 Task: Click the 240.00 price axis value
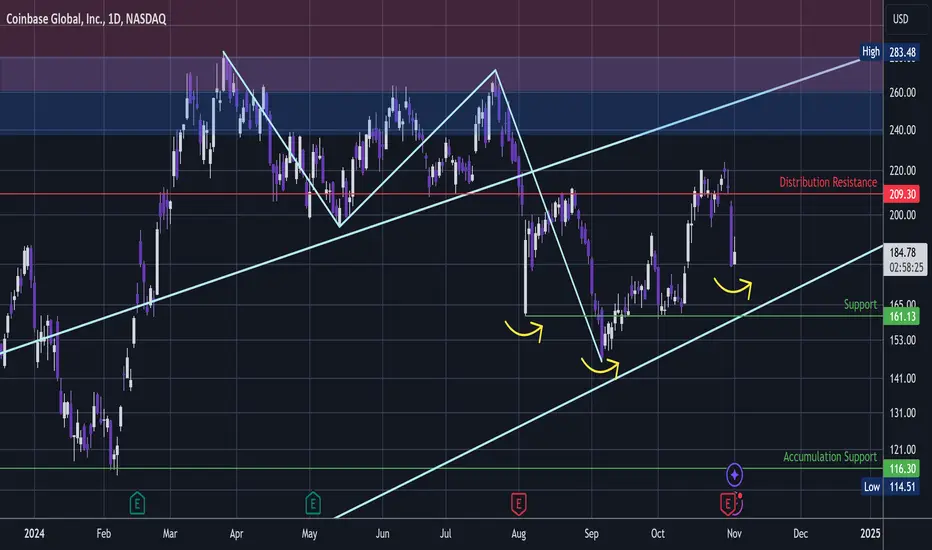(902, 130)
